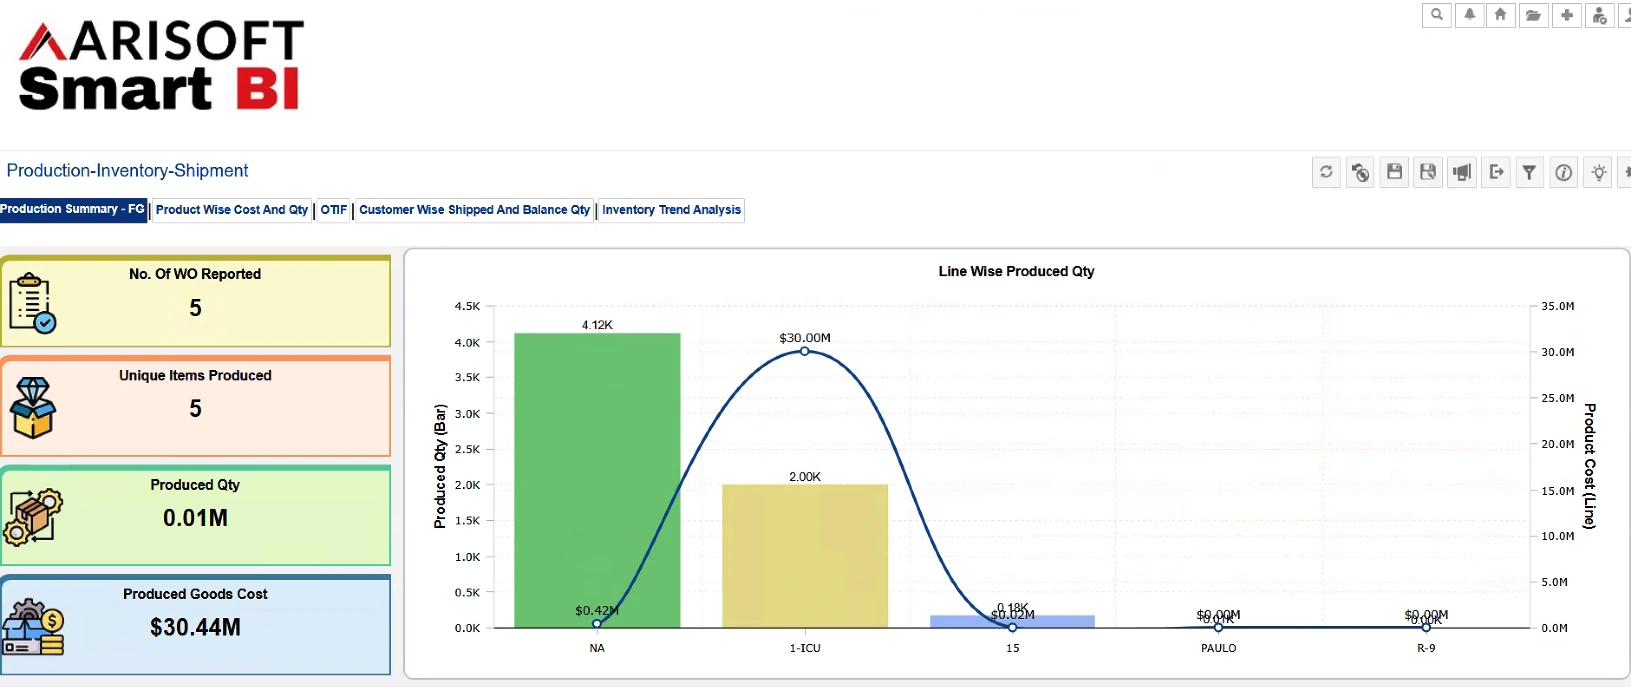The image size is (1631, 687).
Task: Click the Production-Inventory-Shipment title
Action: (128, 171)
